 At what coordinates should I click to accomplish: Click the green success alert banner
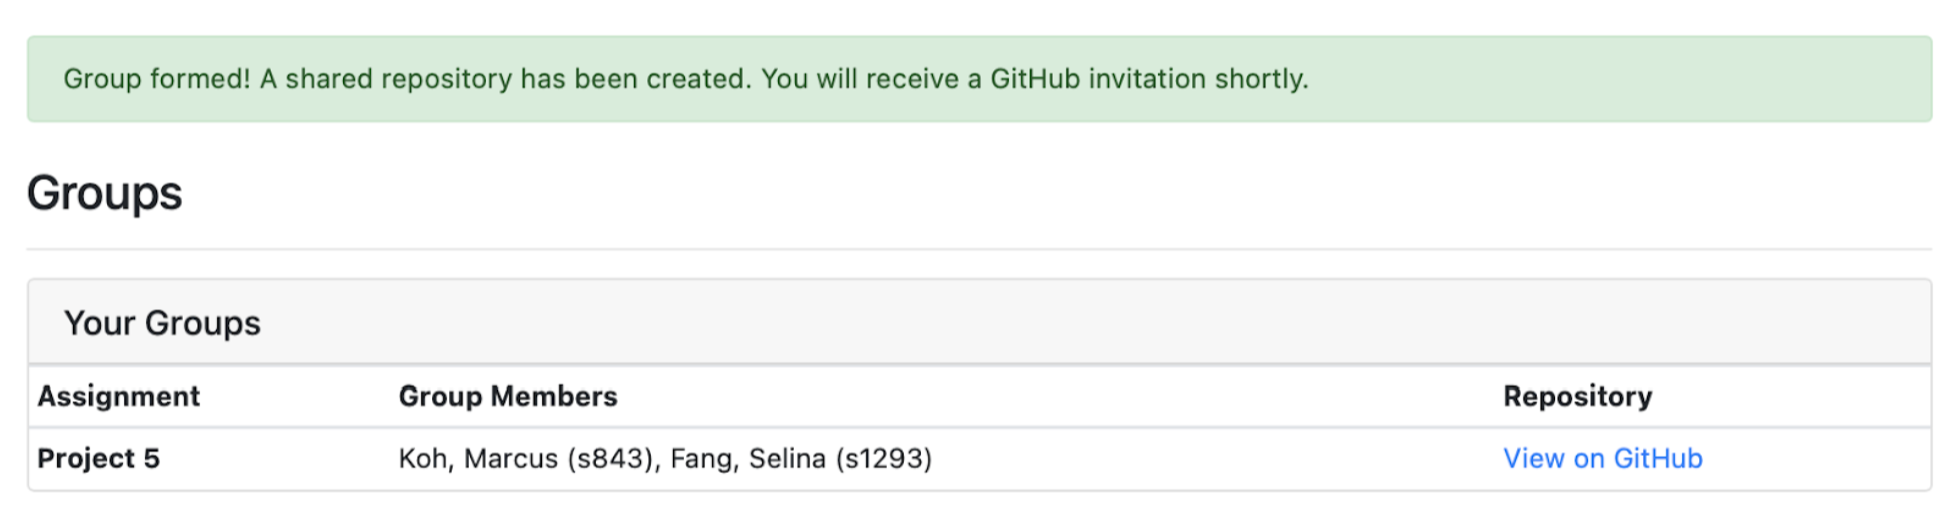click(1600, 80)
